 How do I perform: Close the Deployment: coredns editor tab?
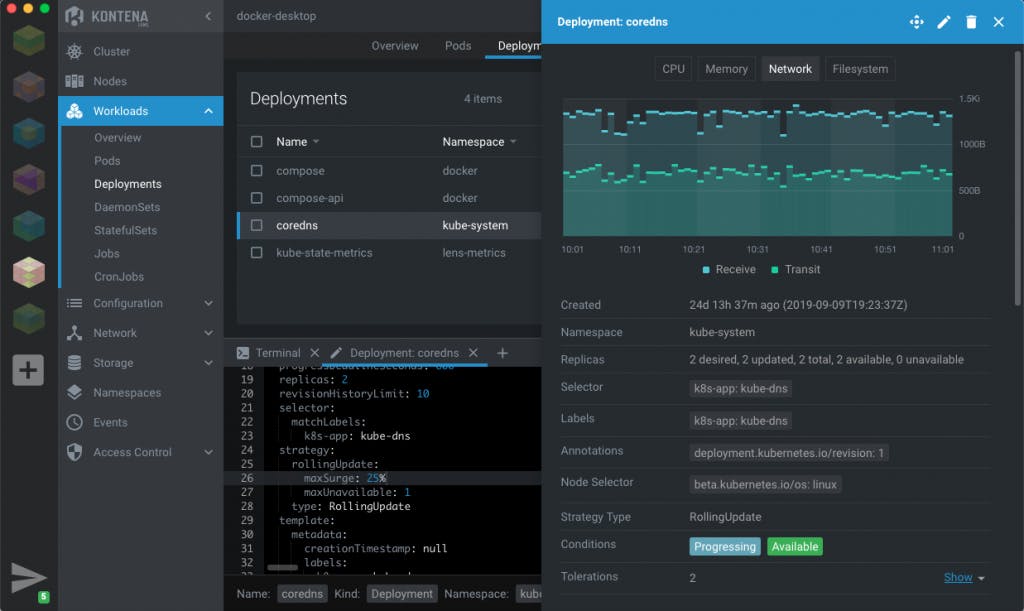click(474, 353)
